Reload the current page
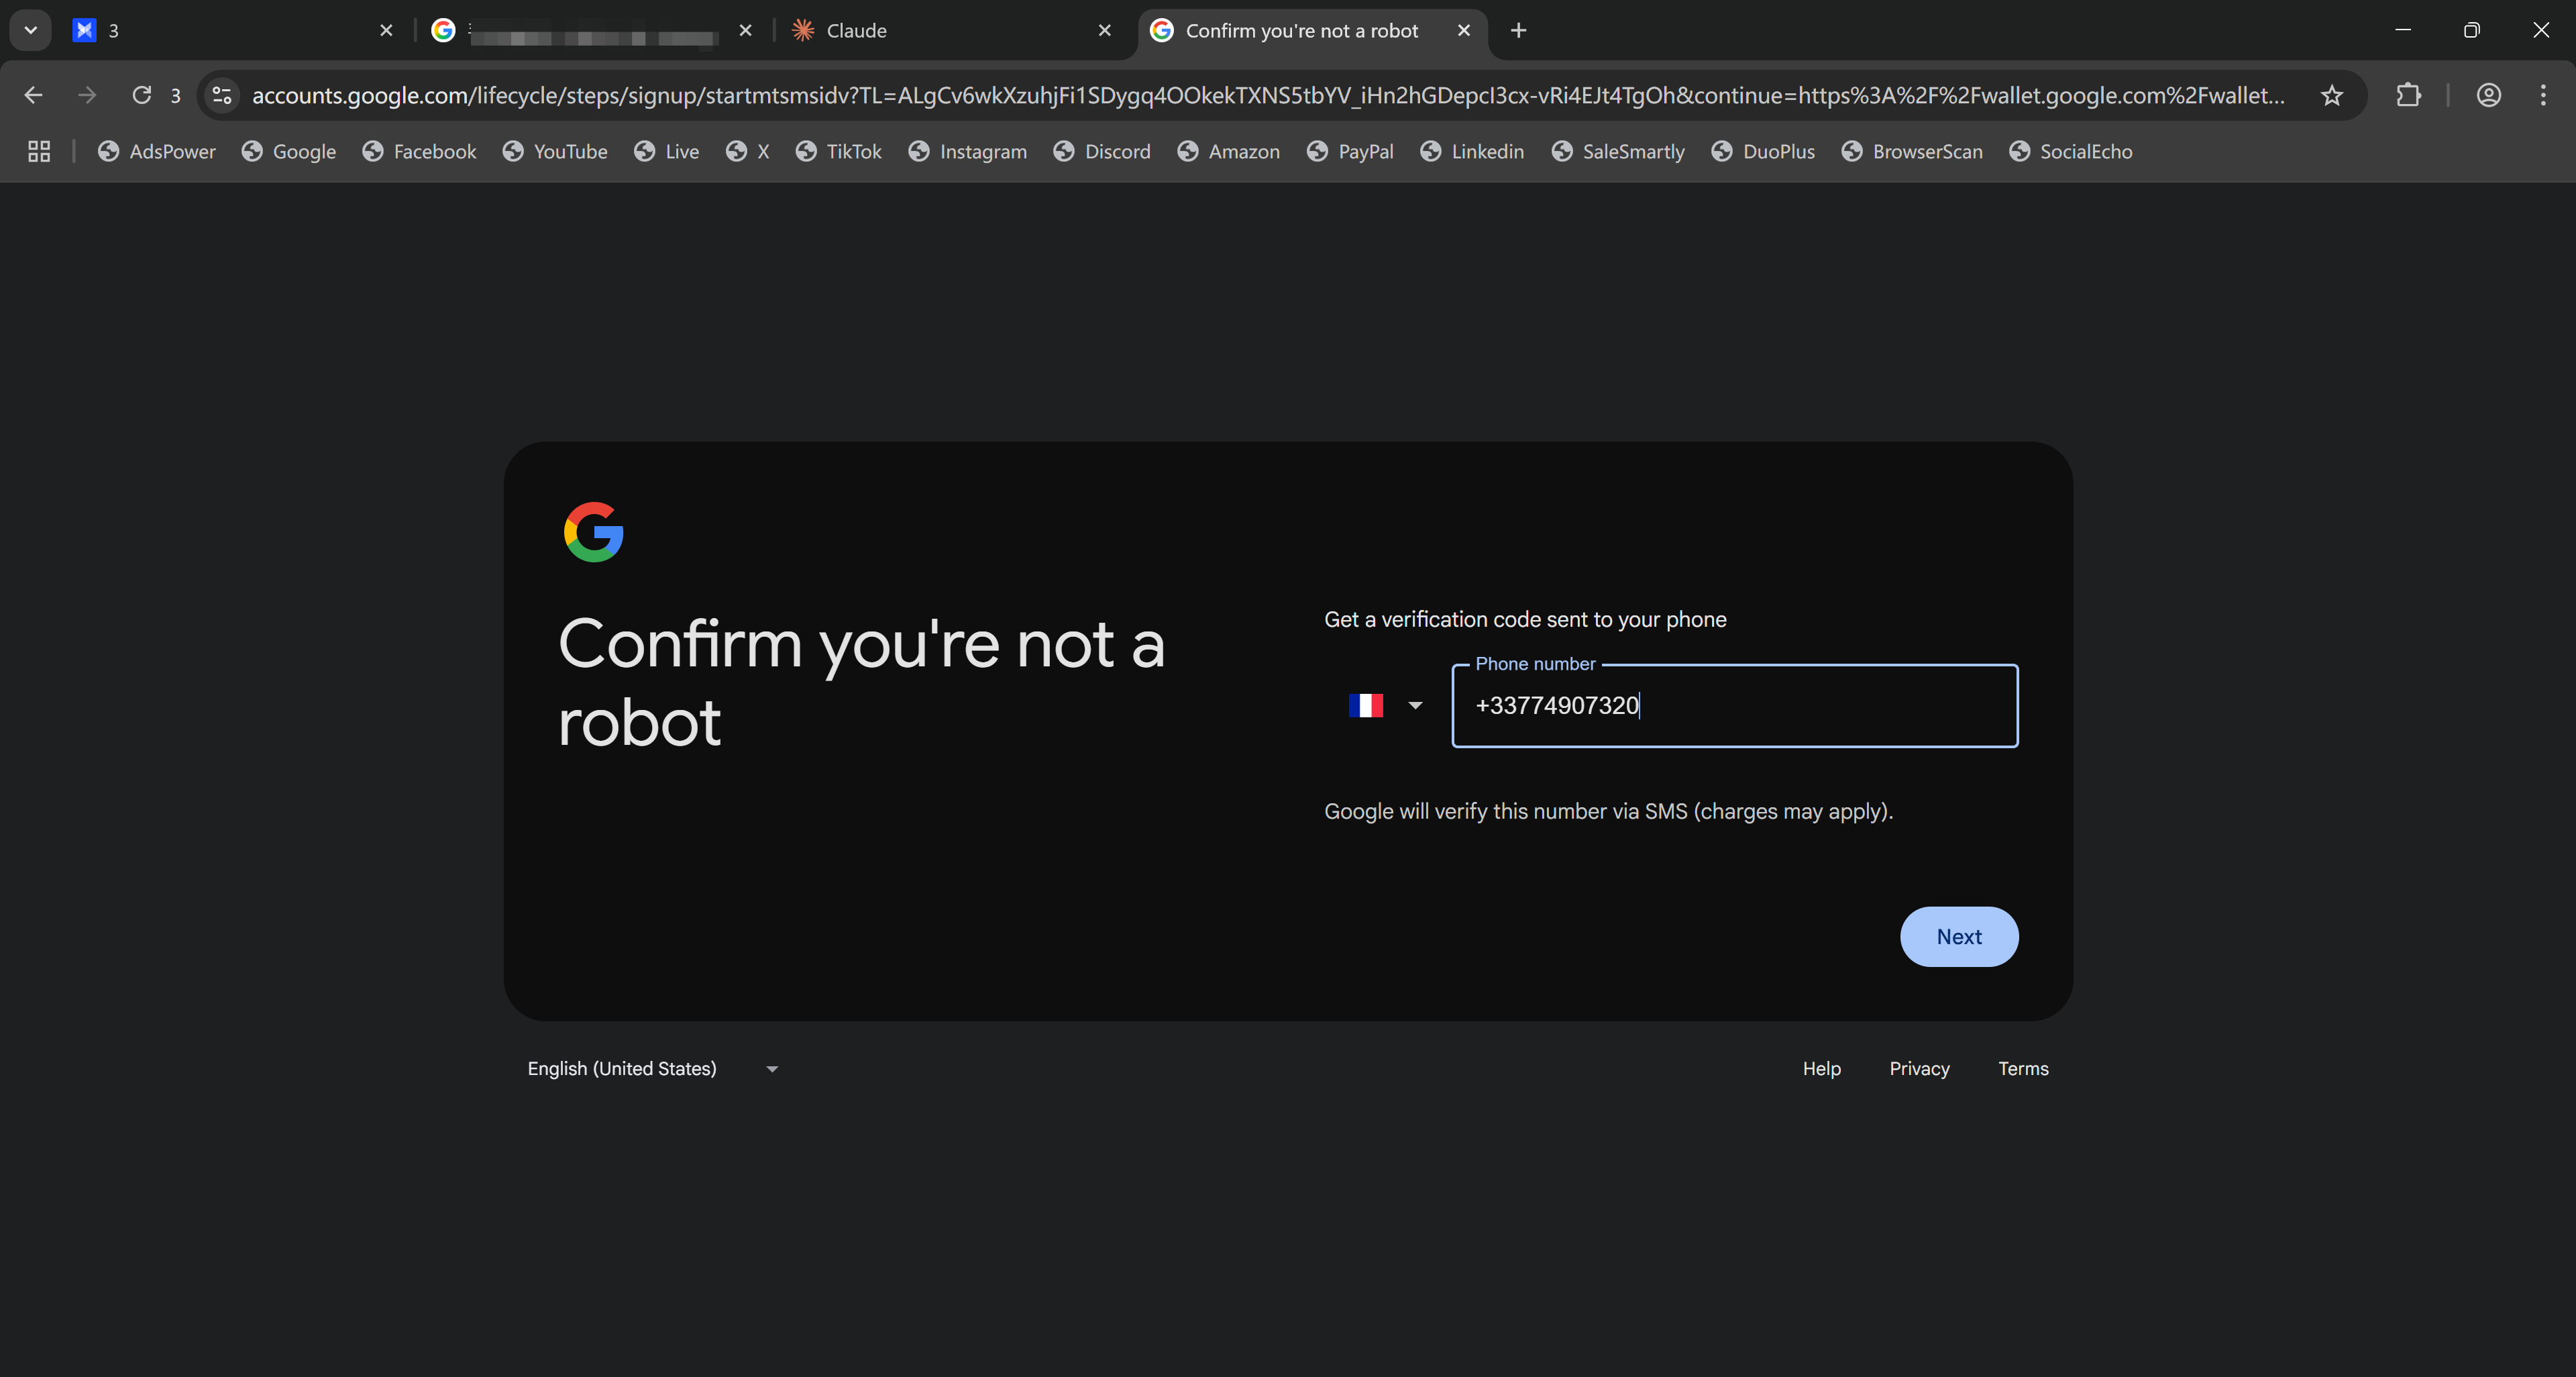This screenshot has height=1377, width=2576. (142, 95)
